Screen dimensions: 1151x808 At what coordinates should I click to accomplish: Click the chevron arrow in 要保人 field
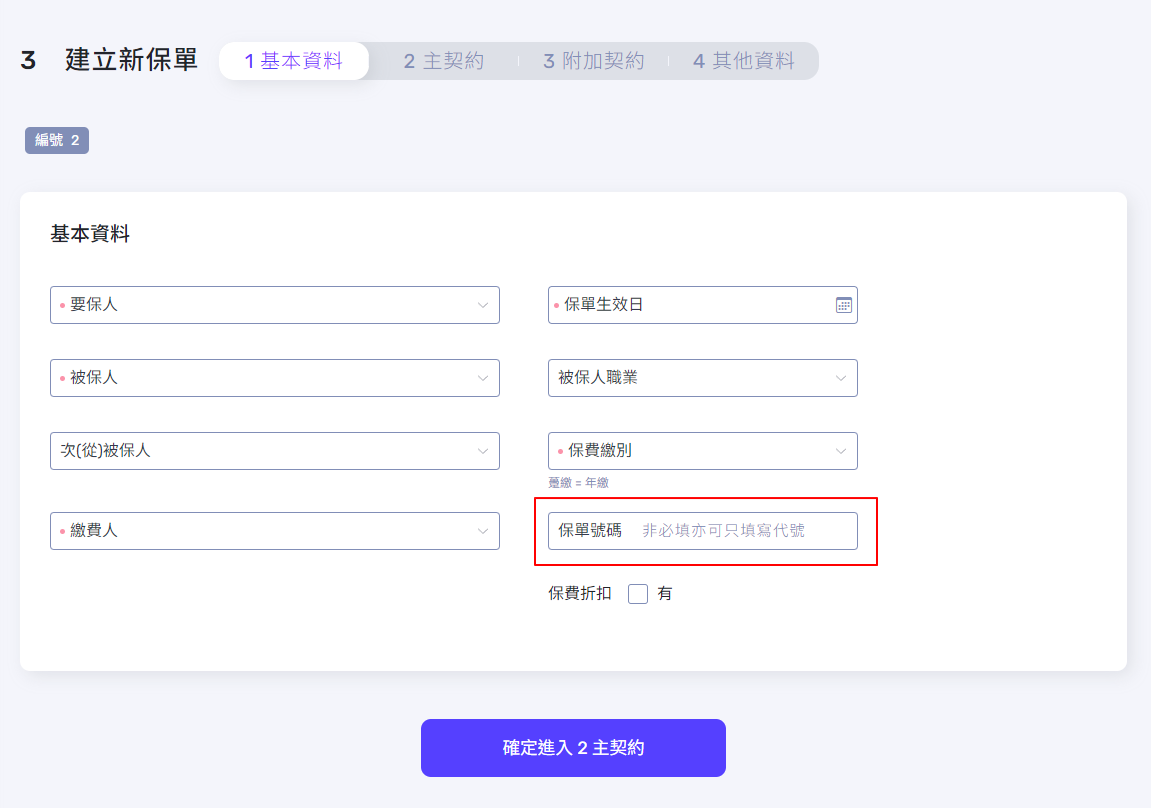click(x=483, y=305)
